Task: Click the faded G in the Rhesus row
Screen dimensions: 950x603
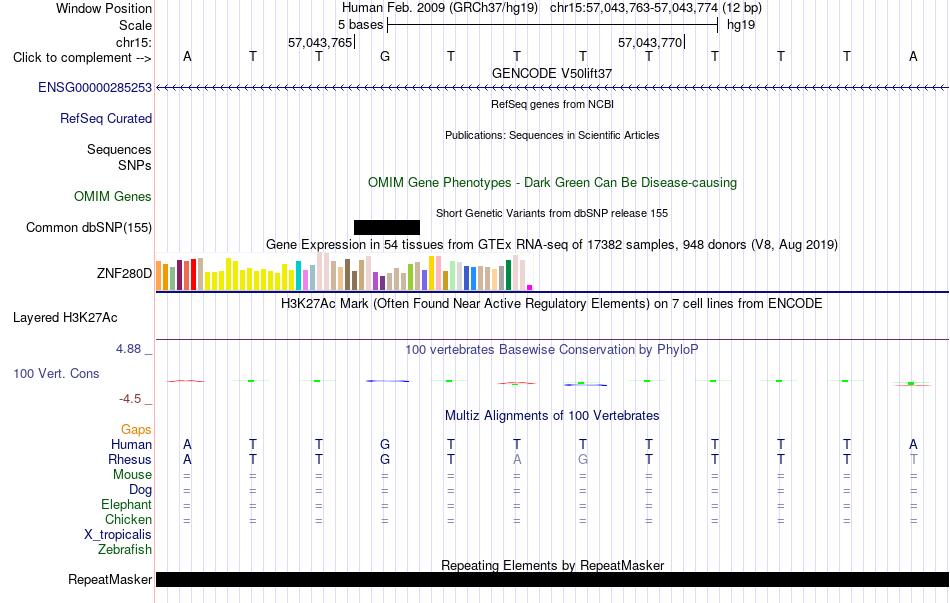Action: pos(583,459)
